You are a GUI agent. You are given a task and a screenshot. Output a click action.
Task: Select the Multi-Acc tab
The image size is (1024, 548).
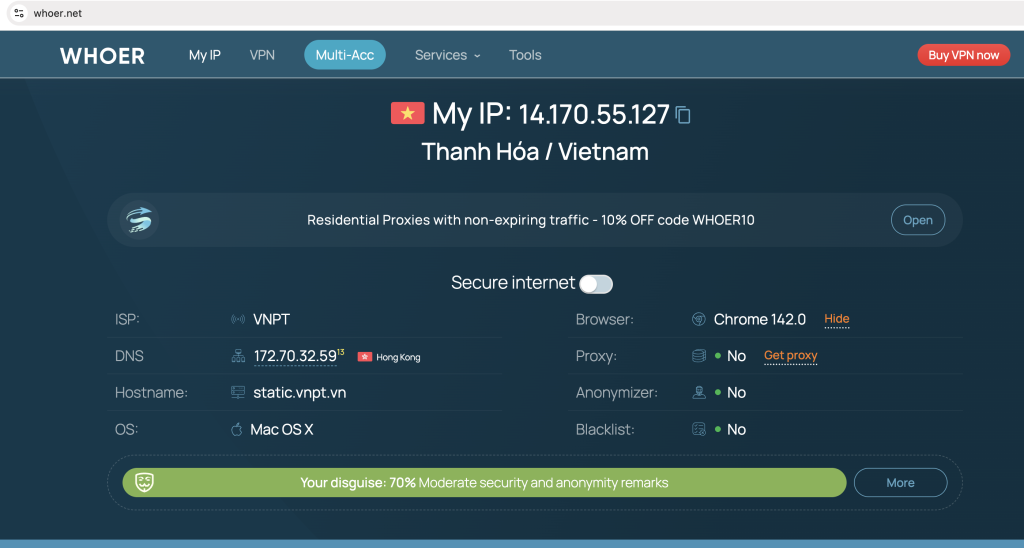[345, 55]
